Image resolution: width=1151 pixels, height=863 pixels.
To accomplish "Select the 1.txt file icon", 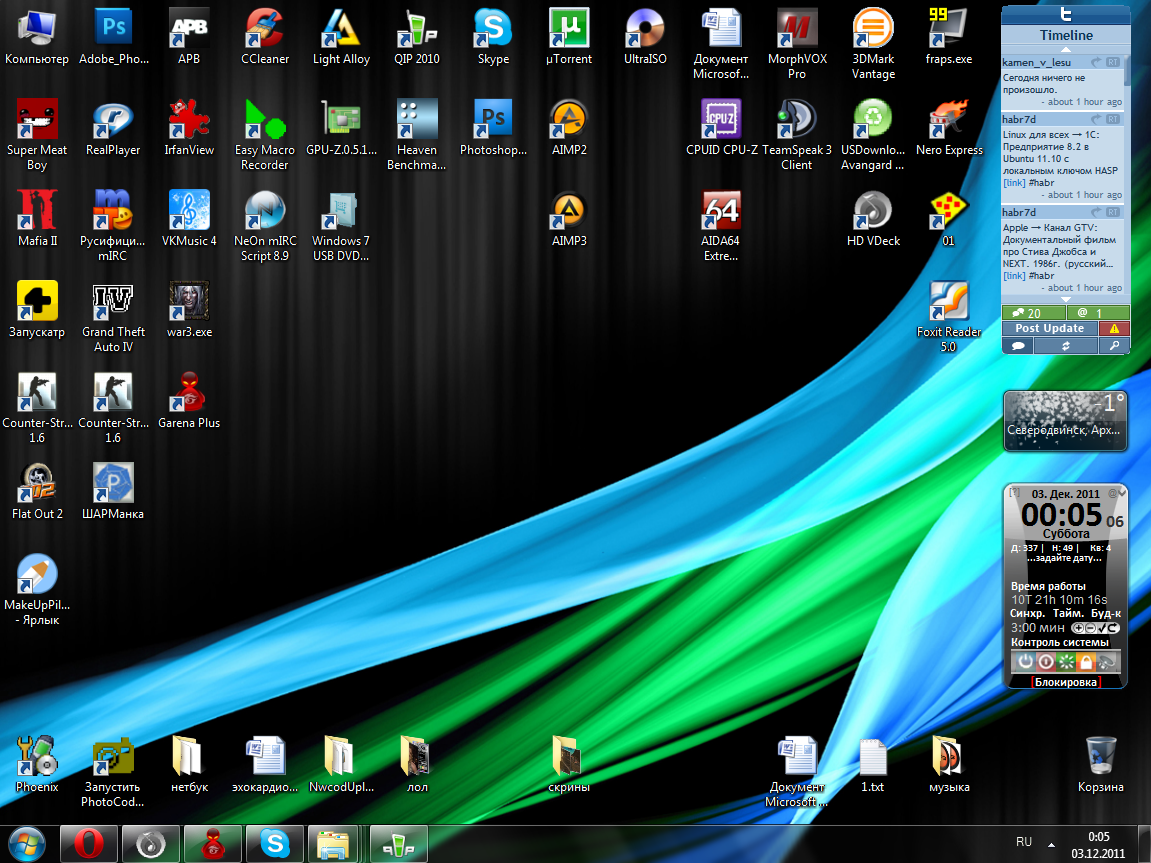I will click(x=873, y=765).
